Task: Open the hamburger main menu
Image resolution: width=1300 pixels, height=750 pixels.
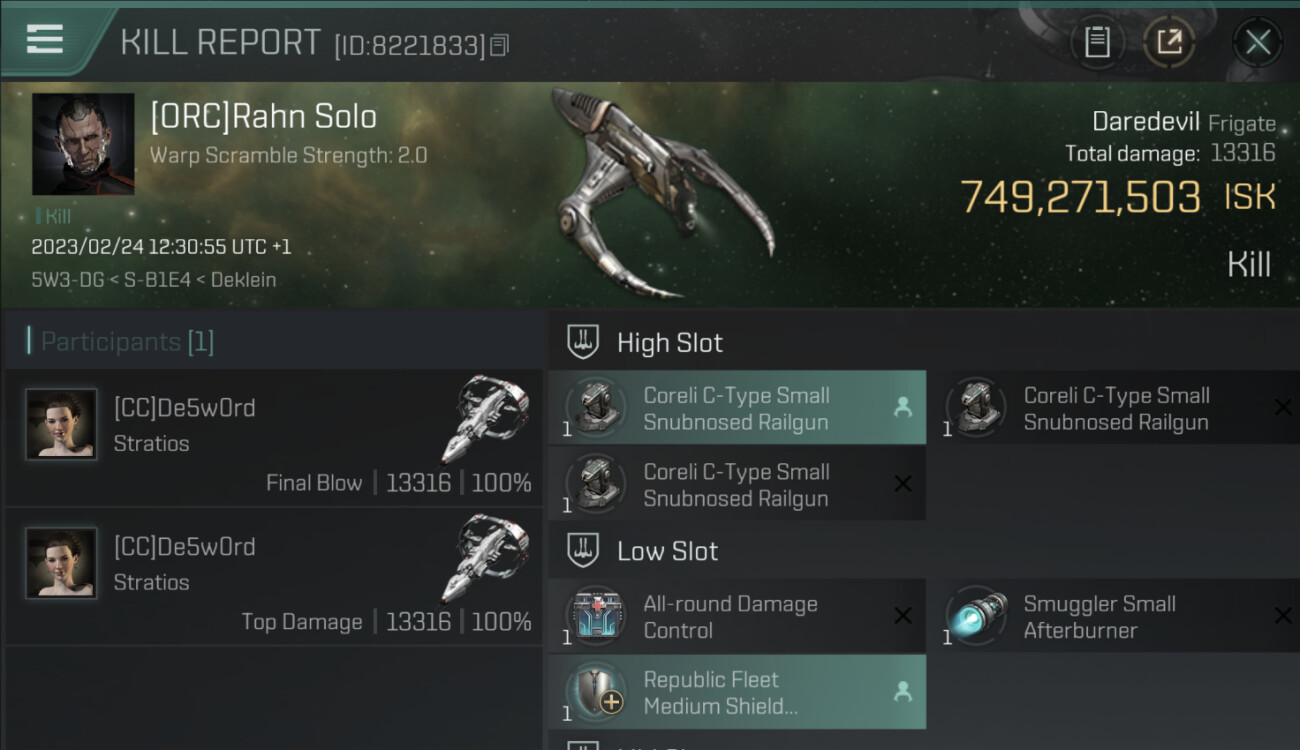Action: coord(45,40)
